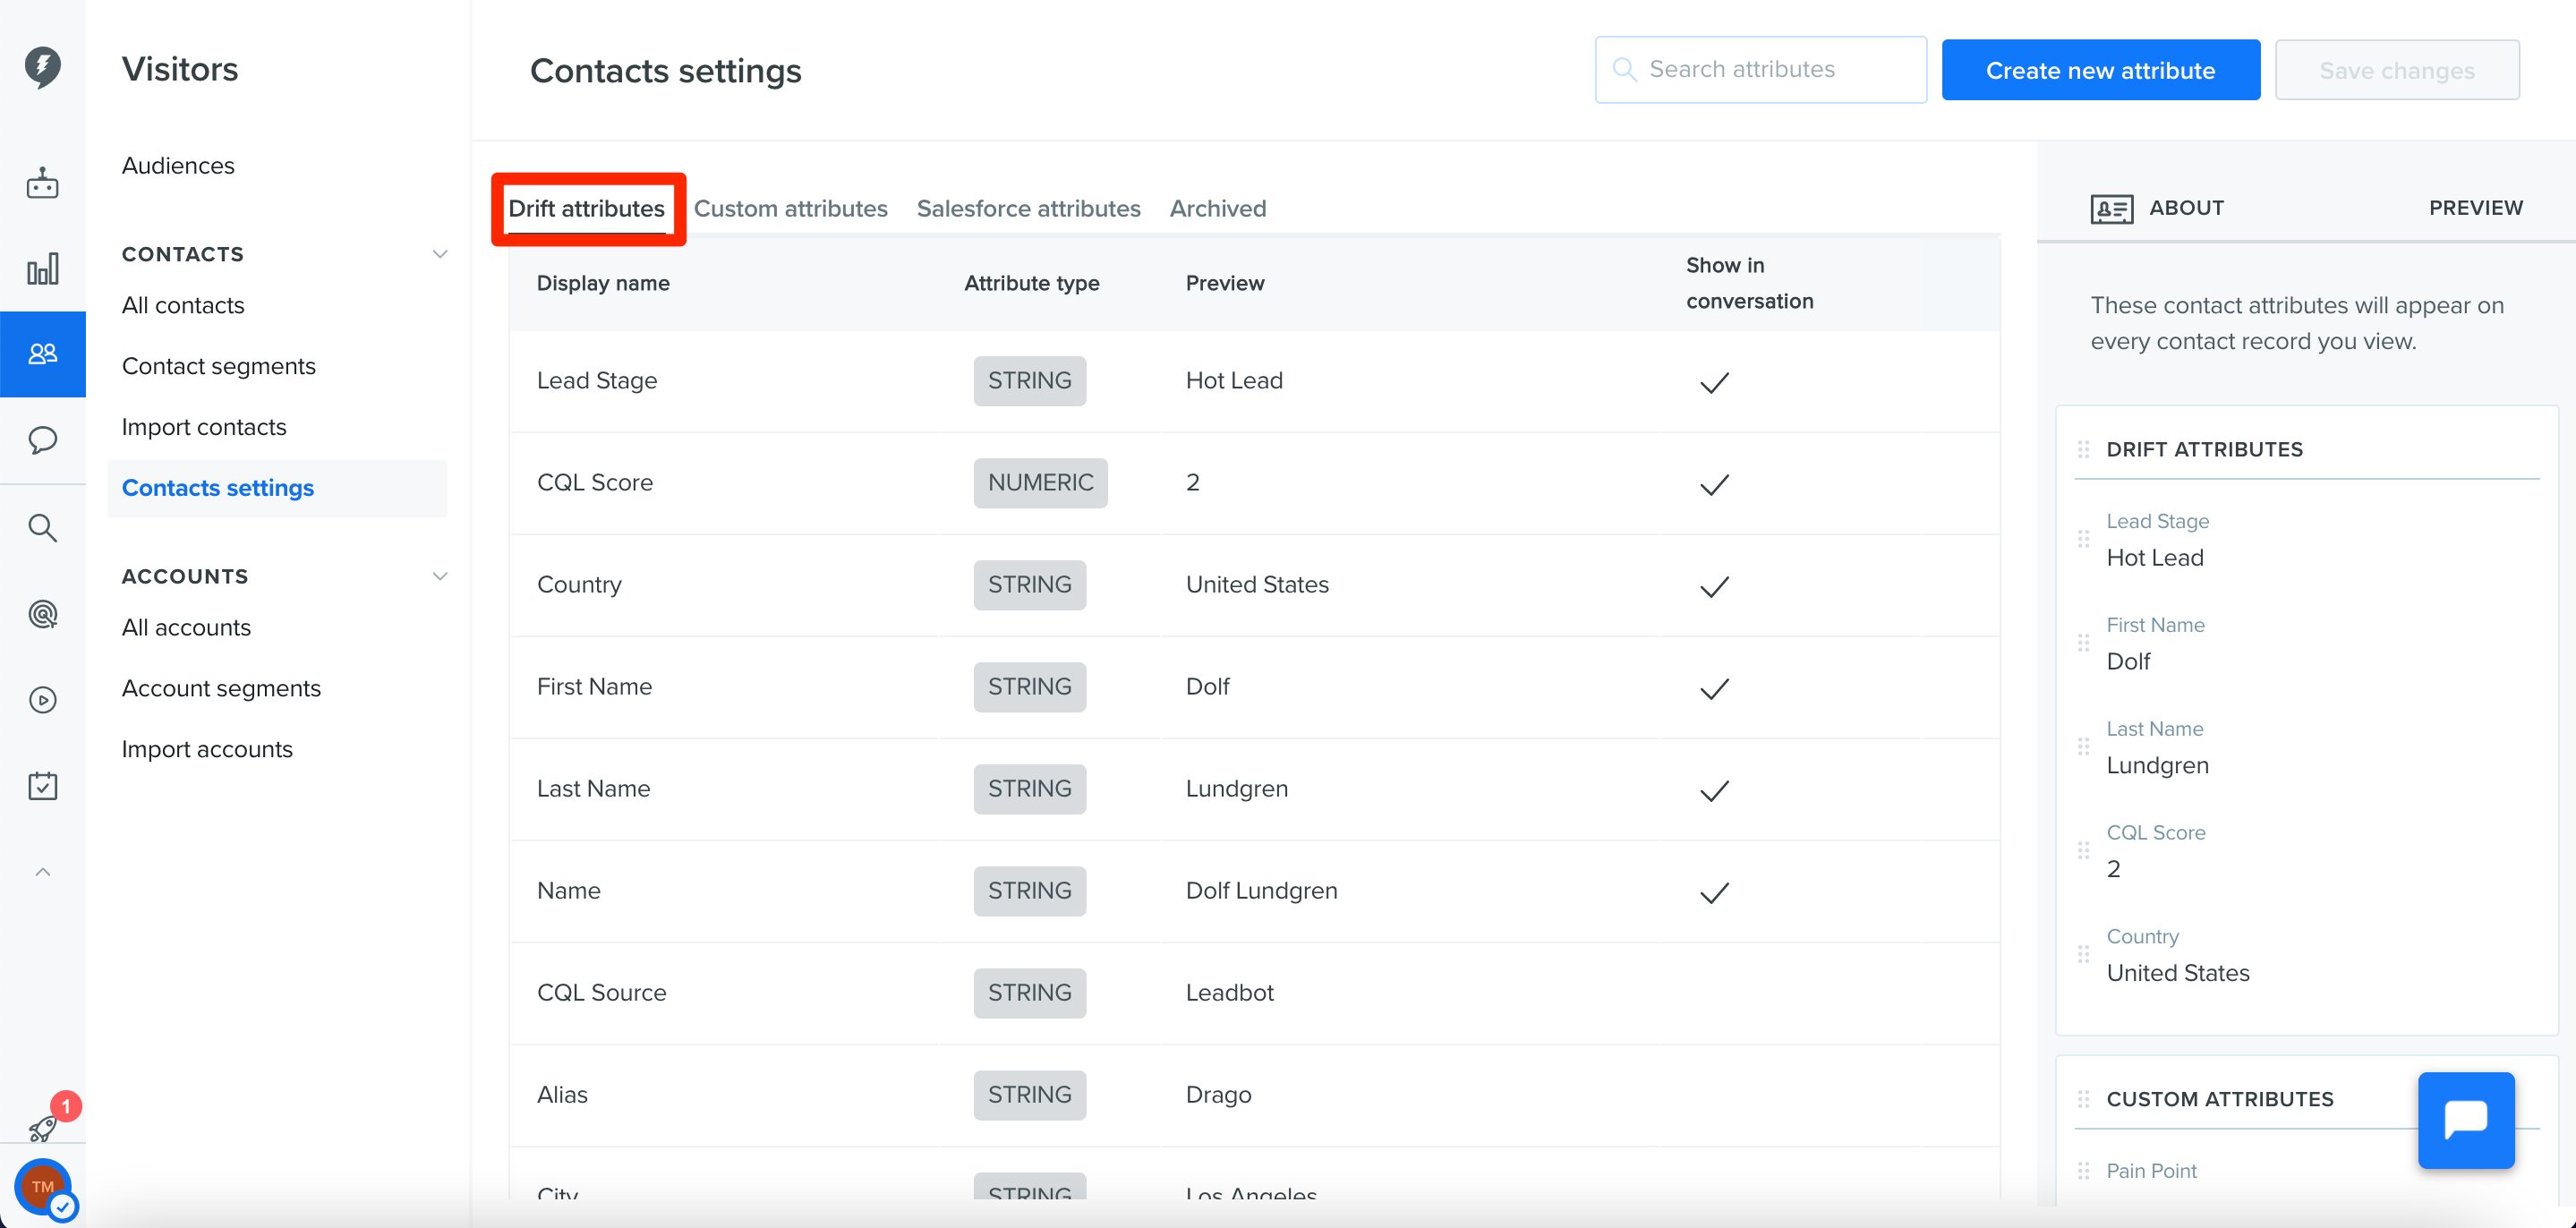The width and height of the screenshot is (2576, 1228).
Task: Open the target accounts icon in sidebar
Action: (x=42, y=613)
